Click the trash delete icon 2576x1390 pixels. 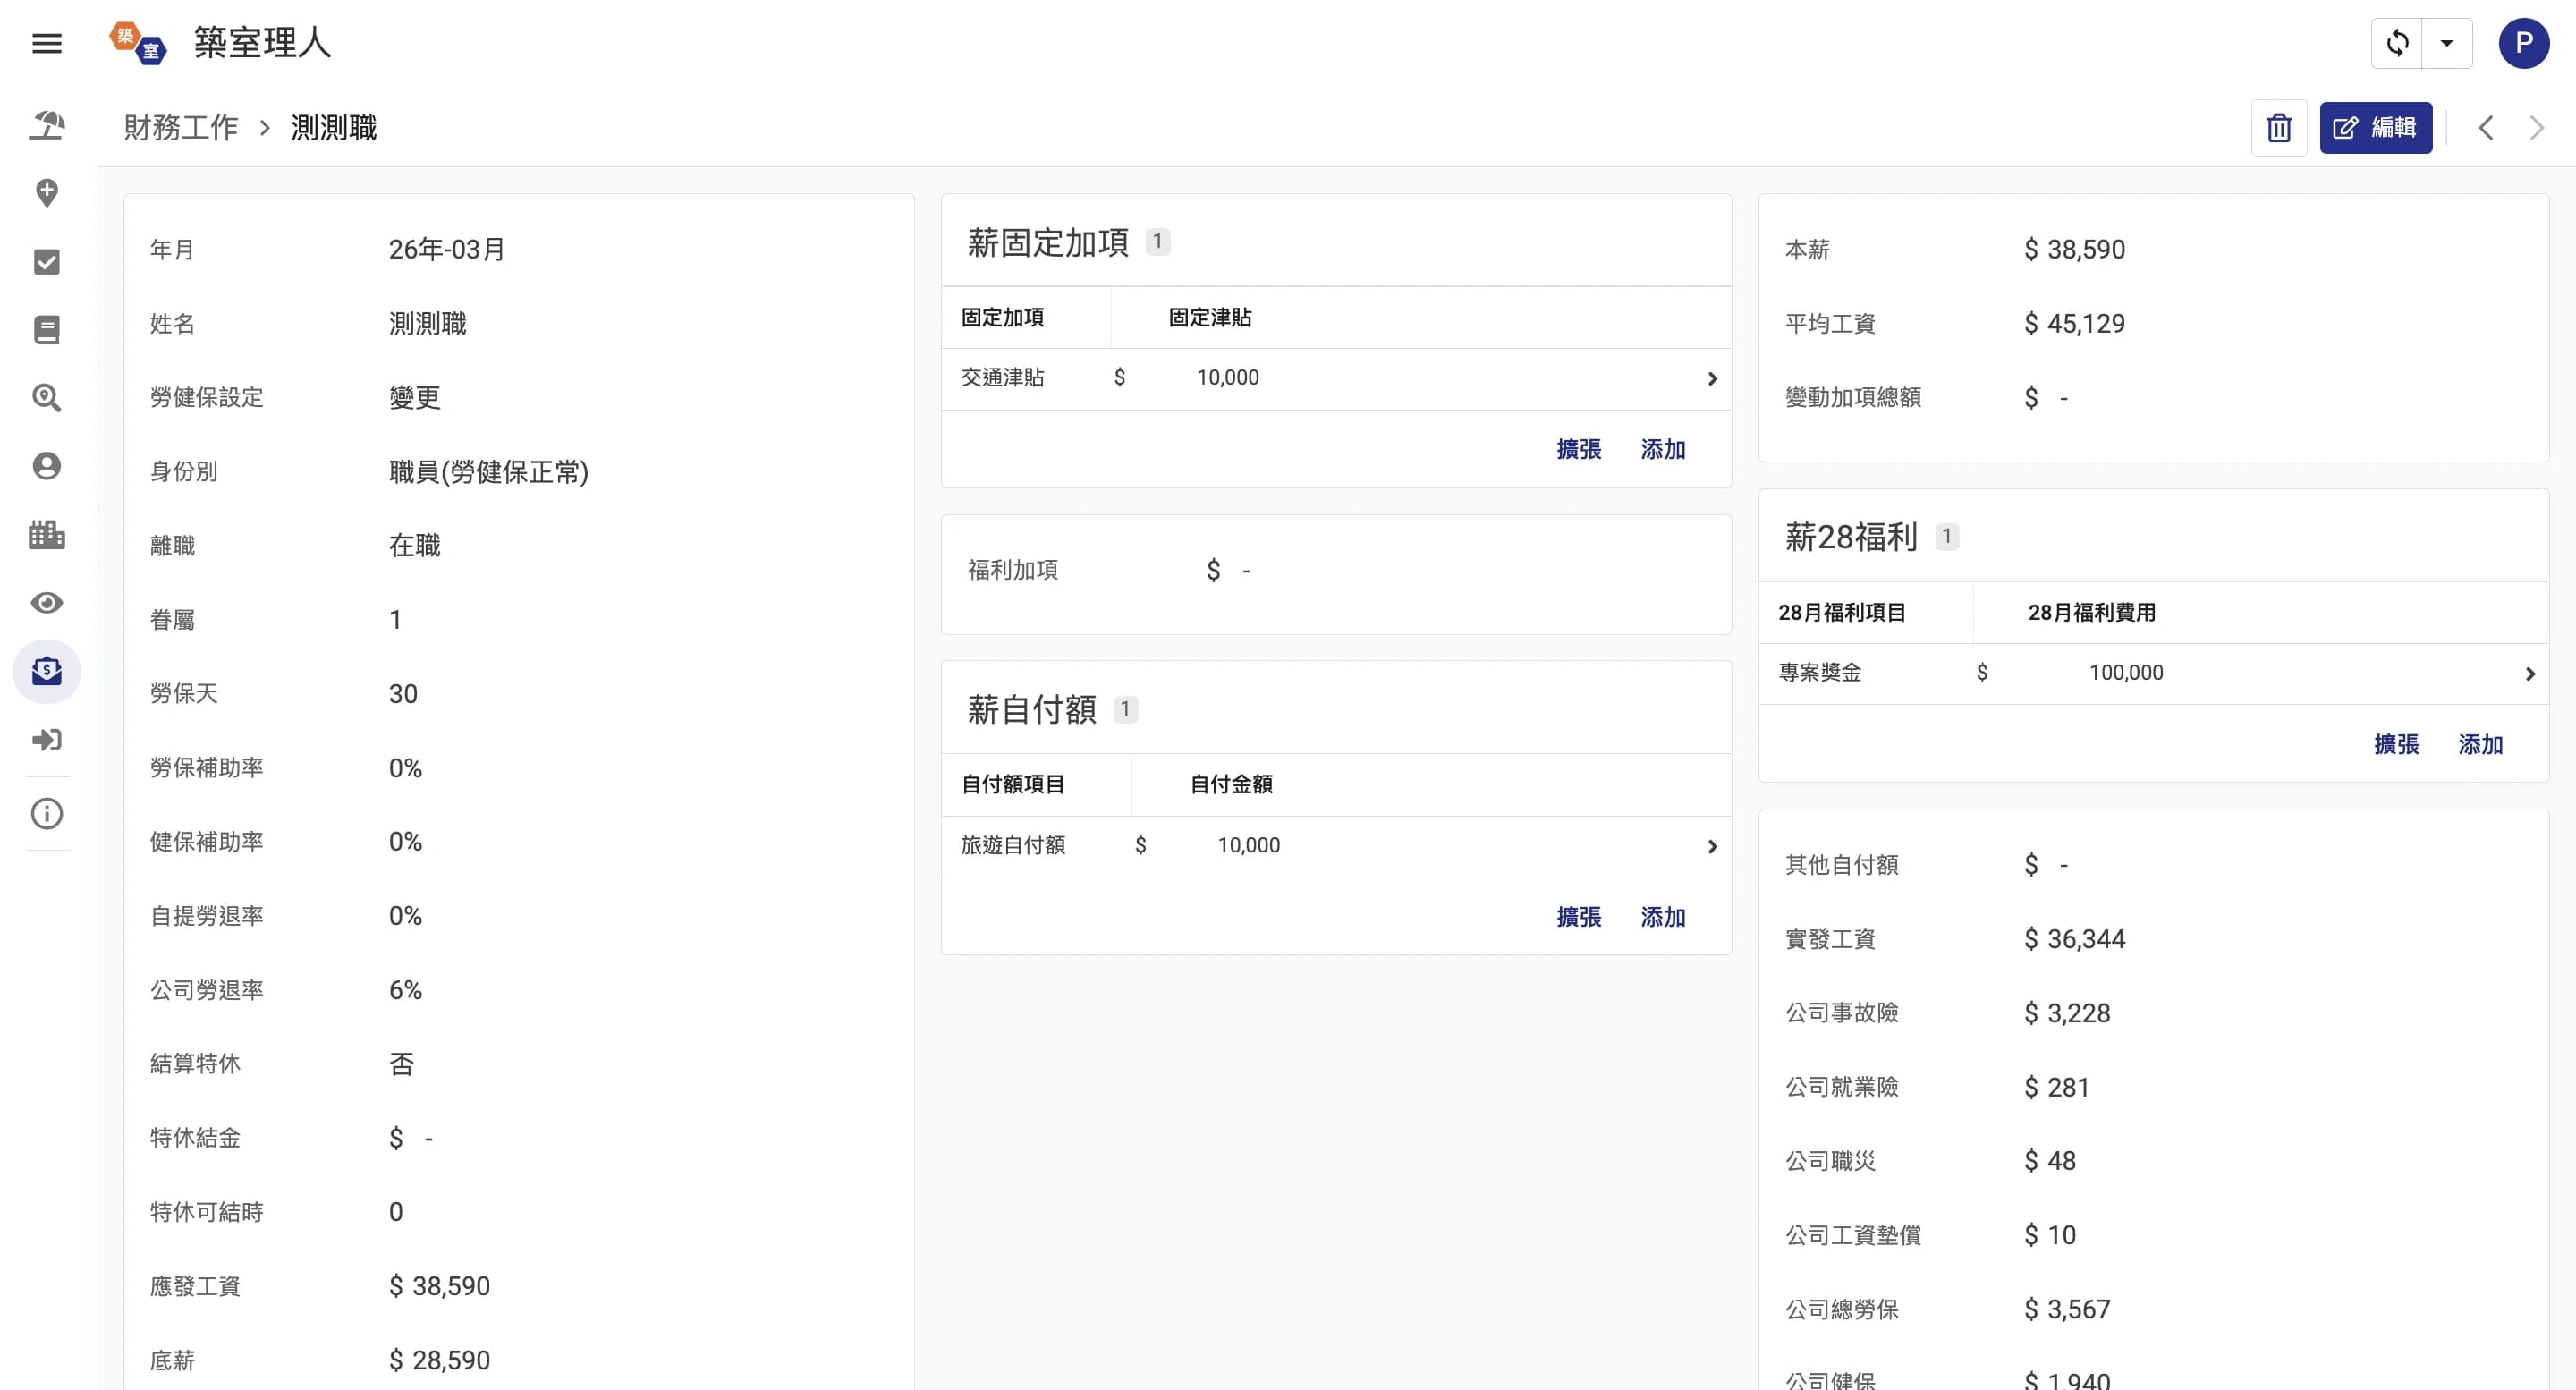[x=2278, y=128]
